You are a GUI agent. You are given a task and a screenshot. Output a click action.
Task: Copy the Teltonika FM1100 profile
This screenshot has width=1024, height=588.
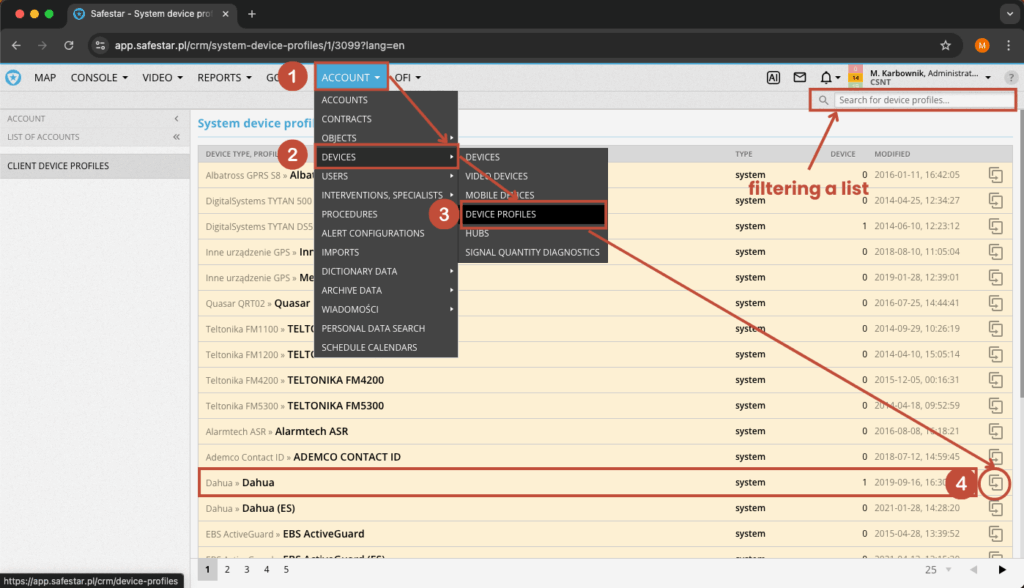coord(995,329)
